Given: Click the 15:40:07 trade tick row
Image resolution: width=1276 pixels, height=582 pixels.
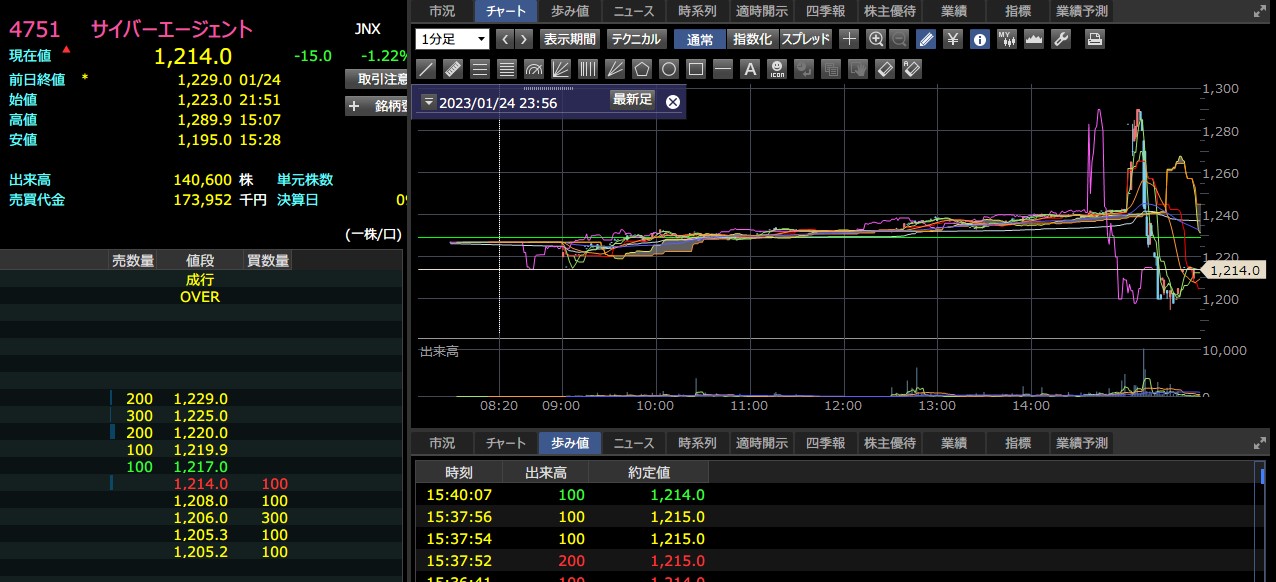Looking at the screenshot, I should coord(835,494).
